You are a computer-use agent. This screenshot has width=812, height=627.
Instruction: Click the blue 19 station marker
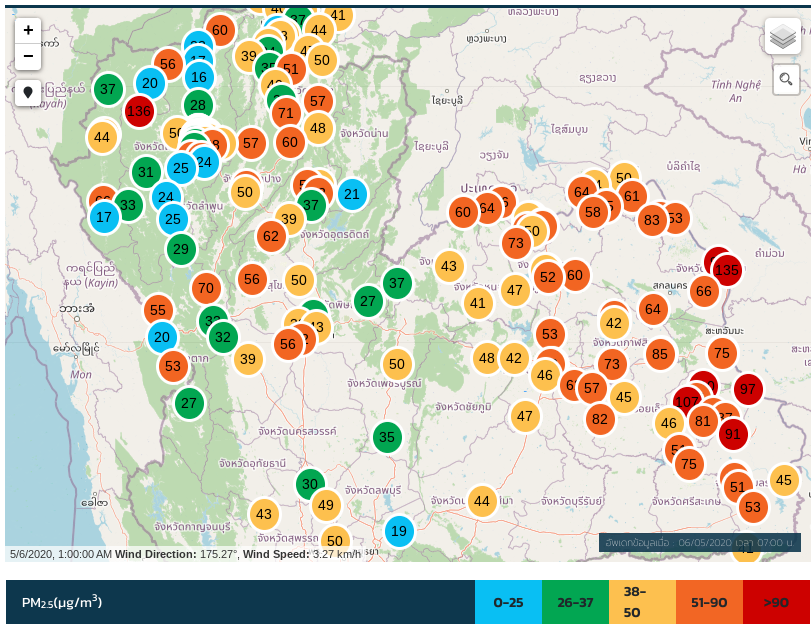[x=398, y=530]
